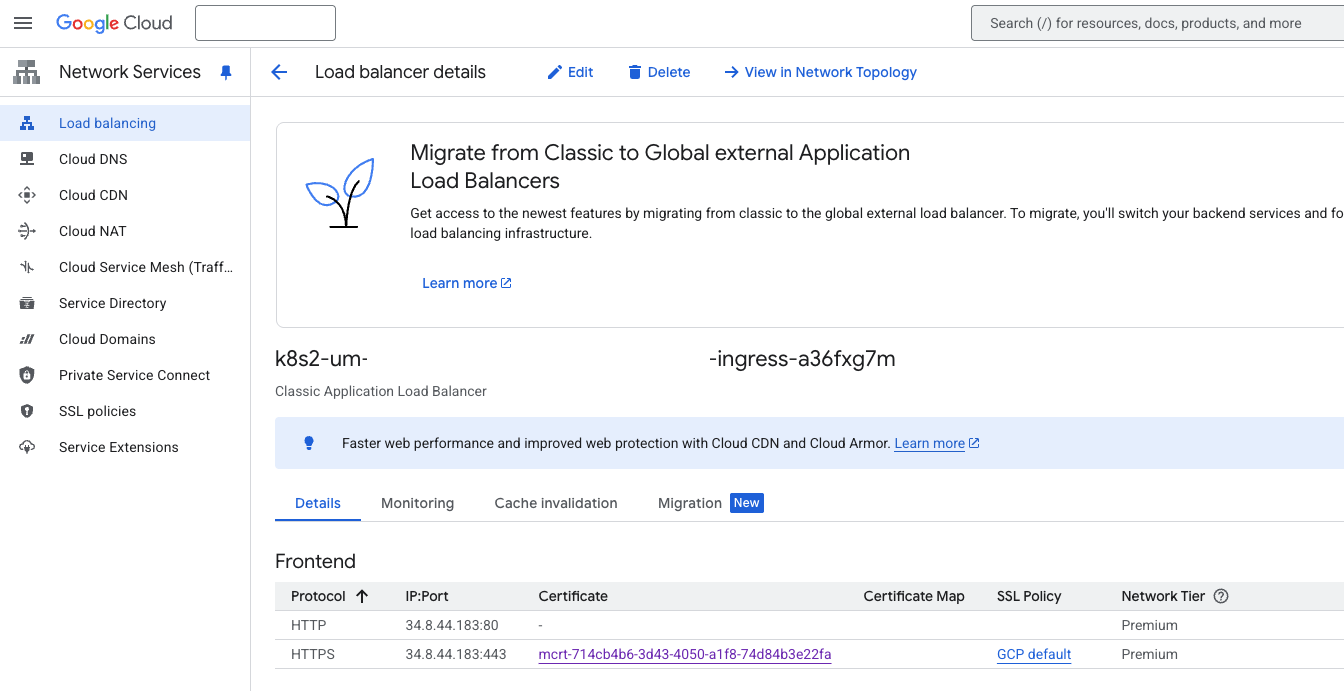Click the lightbulb tip icon
The height and width of the screenshot is (691, 1344).
coord(309,443)
